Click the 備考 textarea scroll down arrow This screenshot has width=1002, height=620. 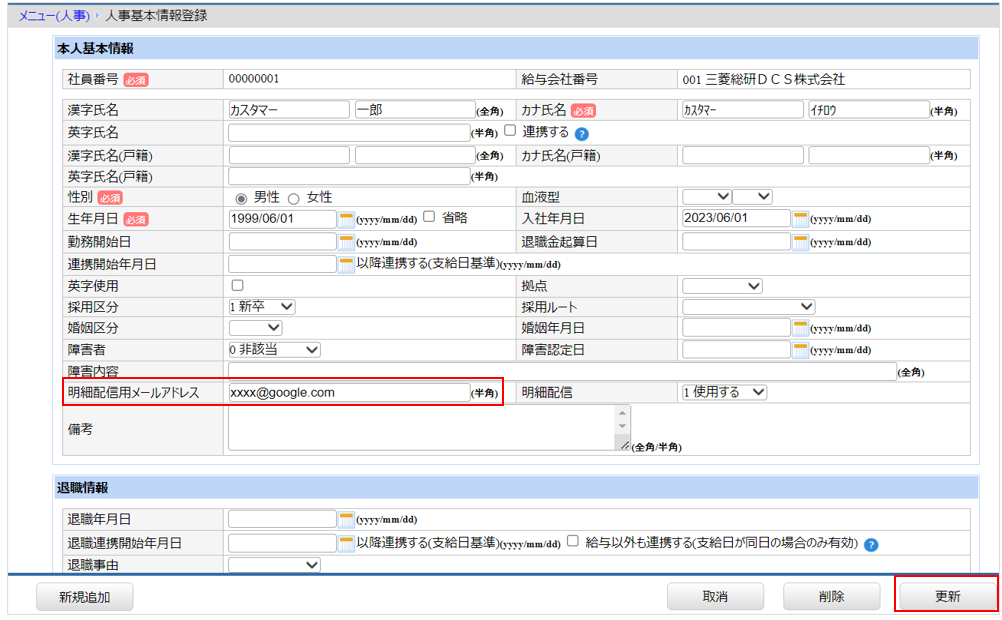pyautogui.click(x=622, y=426)
